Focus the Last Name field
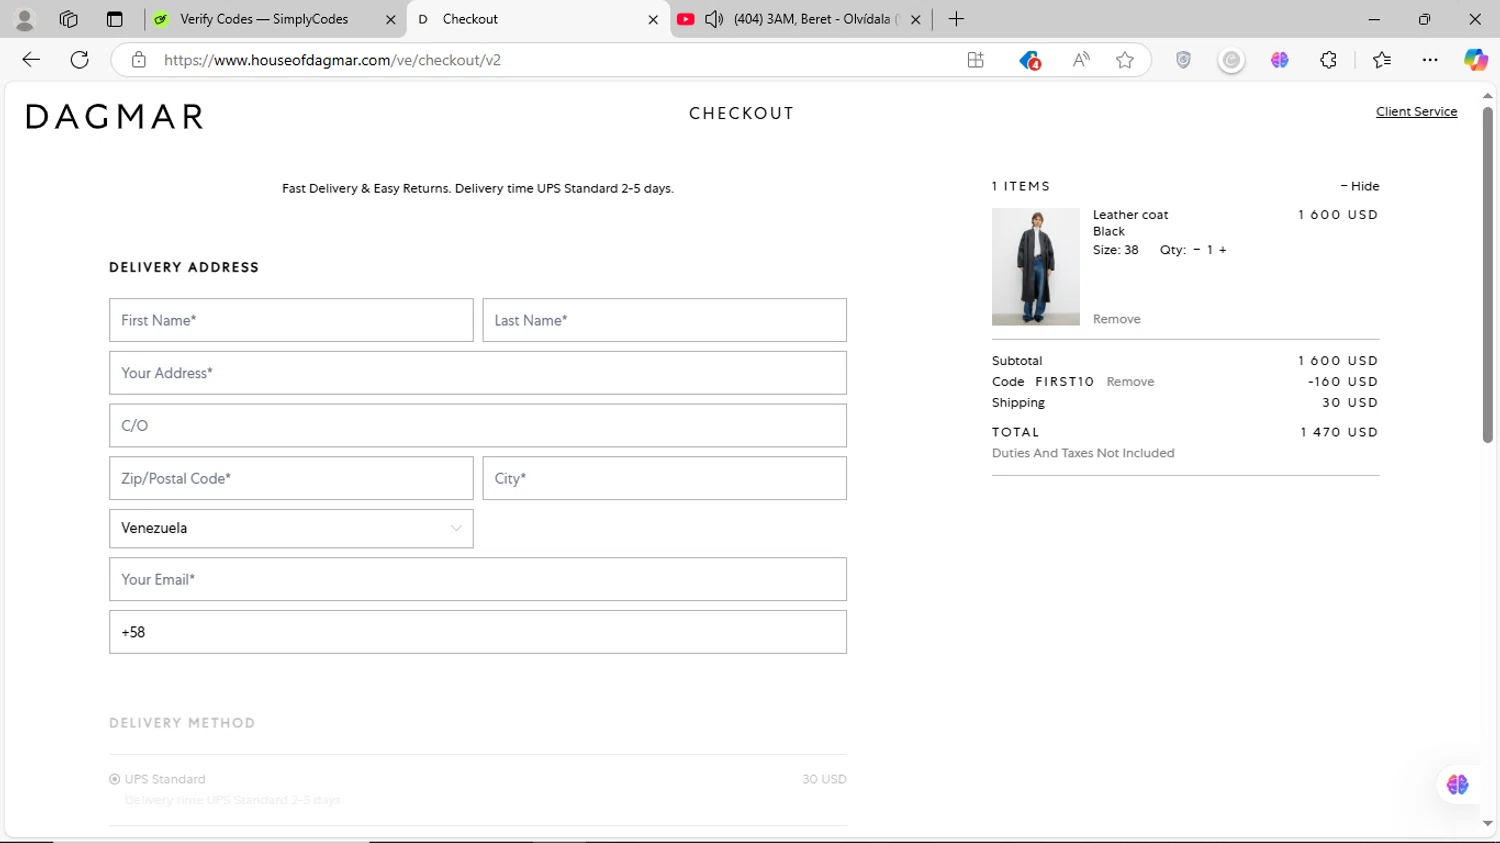The height and width of the screenshot is (843, 1500). pos(664,320)
